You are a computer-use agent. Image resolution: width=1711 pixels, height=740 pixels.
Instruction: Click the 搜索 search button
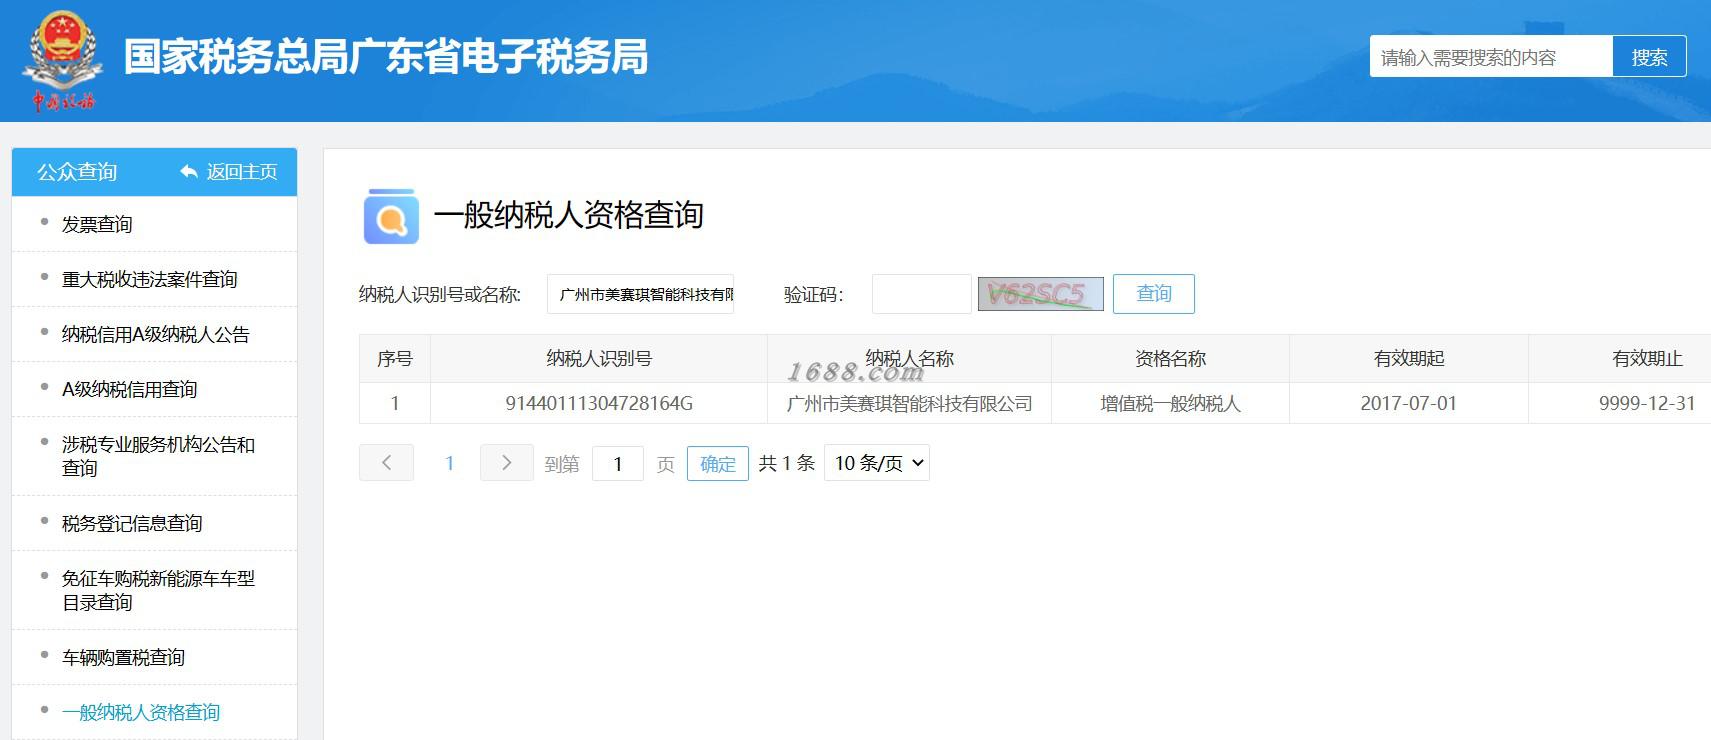[1649, 56]
